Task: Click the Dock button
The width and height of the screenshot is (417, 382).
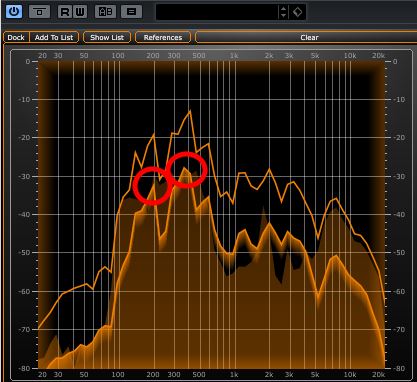Action: [16, 37]
